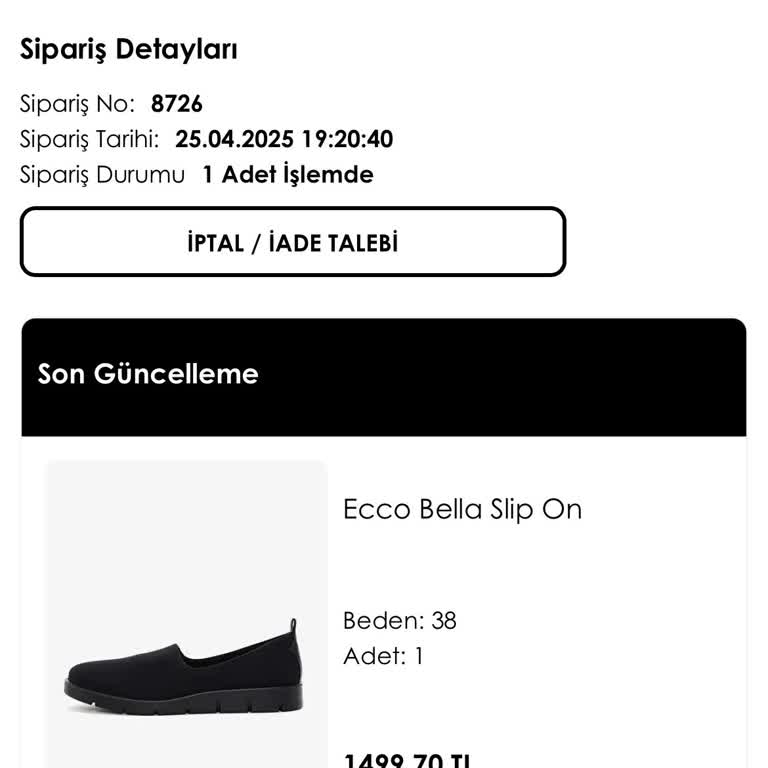Screen dimensions: 768x768
Task: Click the word Ecco in the product title
Action: pos(376,509)
